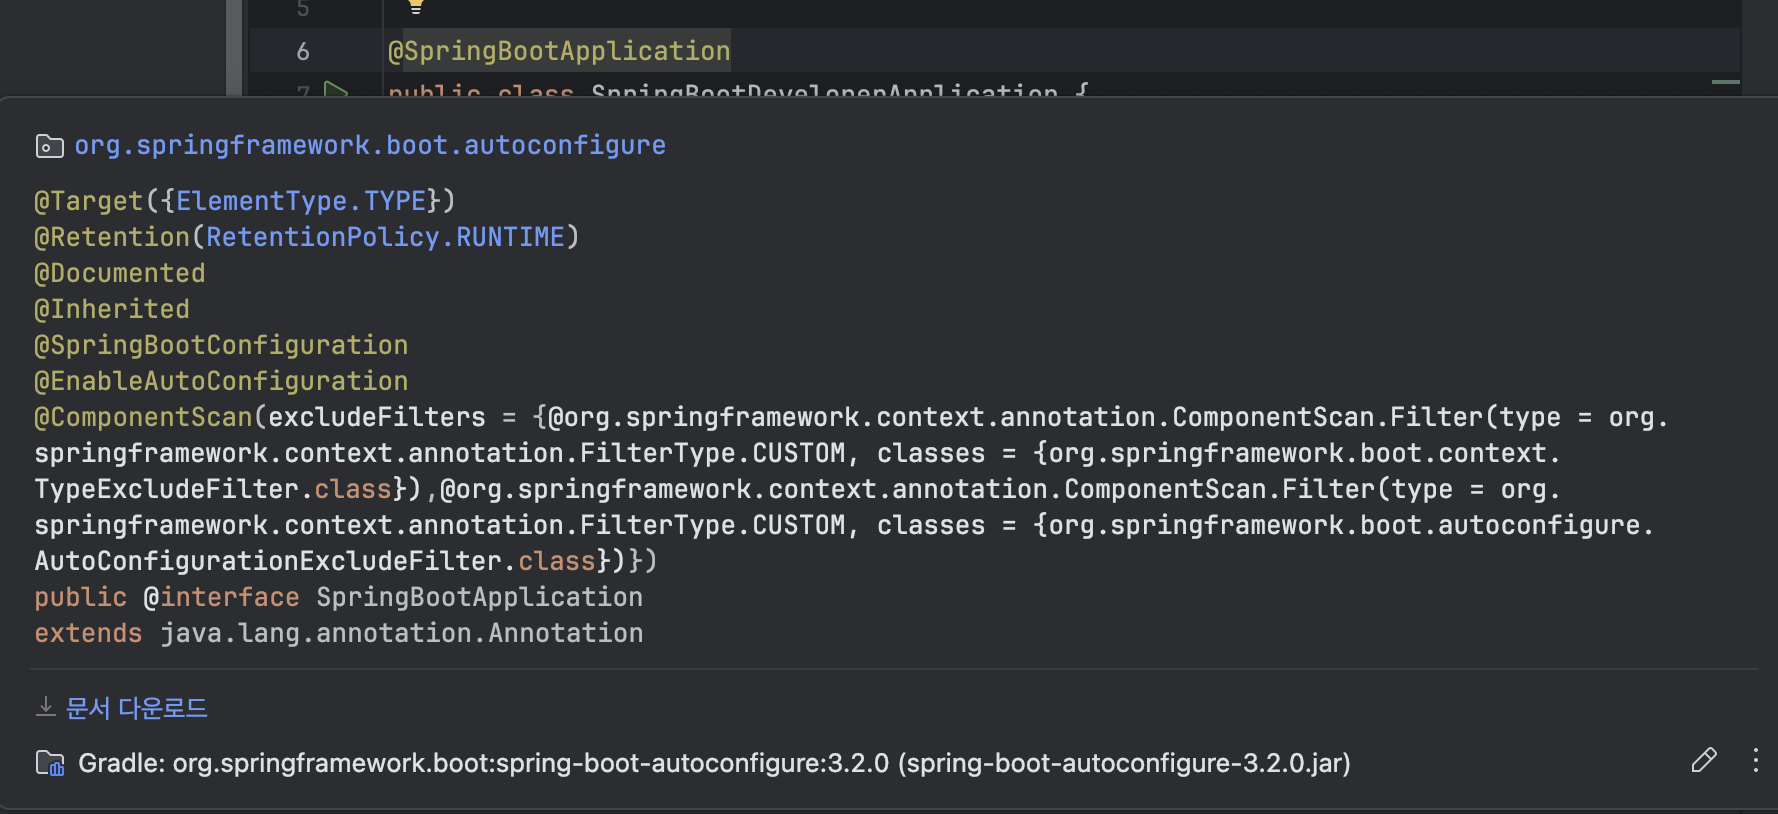The width and height of the screenshot is (1778, 814).
Task: Click the @Documented annotation
Action: (120, 273)
